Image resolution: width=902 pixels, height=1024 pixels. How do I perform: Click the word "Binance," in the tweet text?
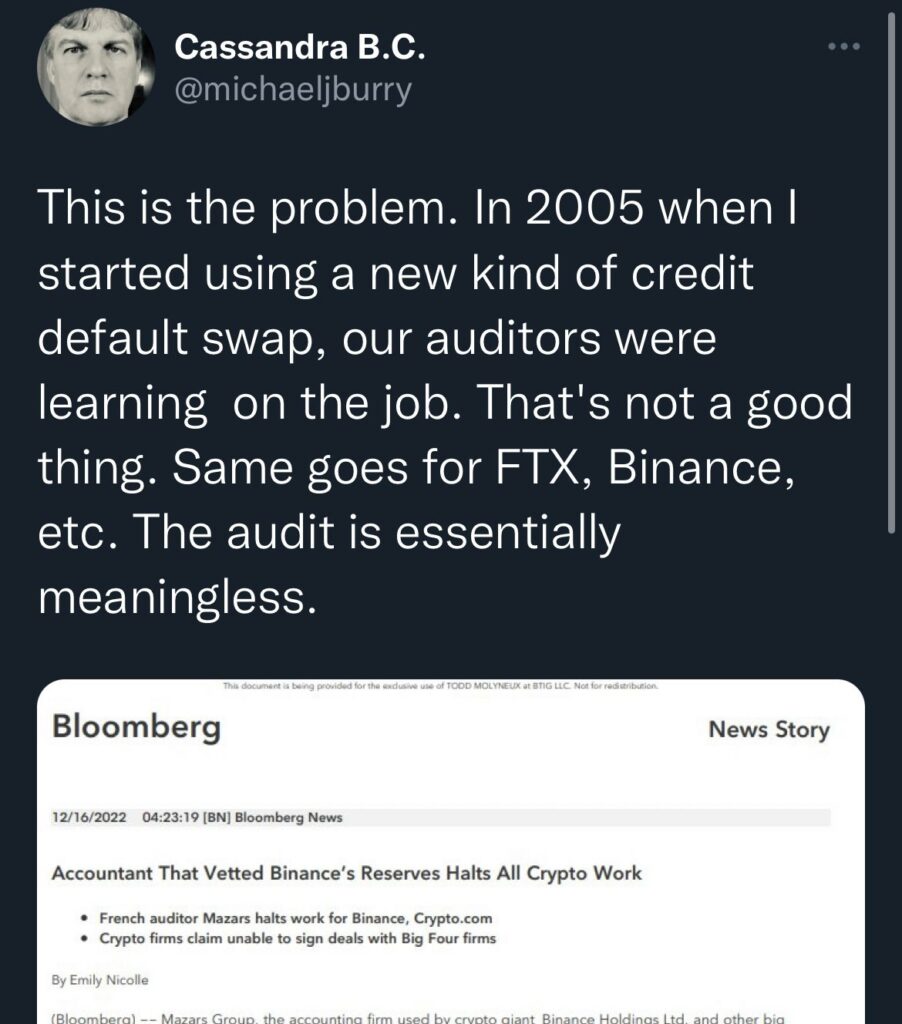(x=702, y=467)
